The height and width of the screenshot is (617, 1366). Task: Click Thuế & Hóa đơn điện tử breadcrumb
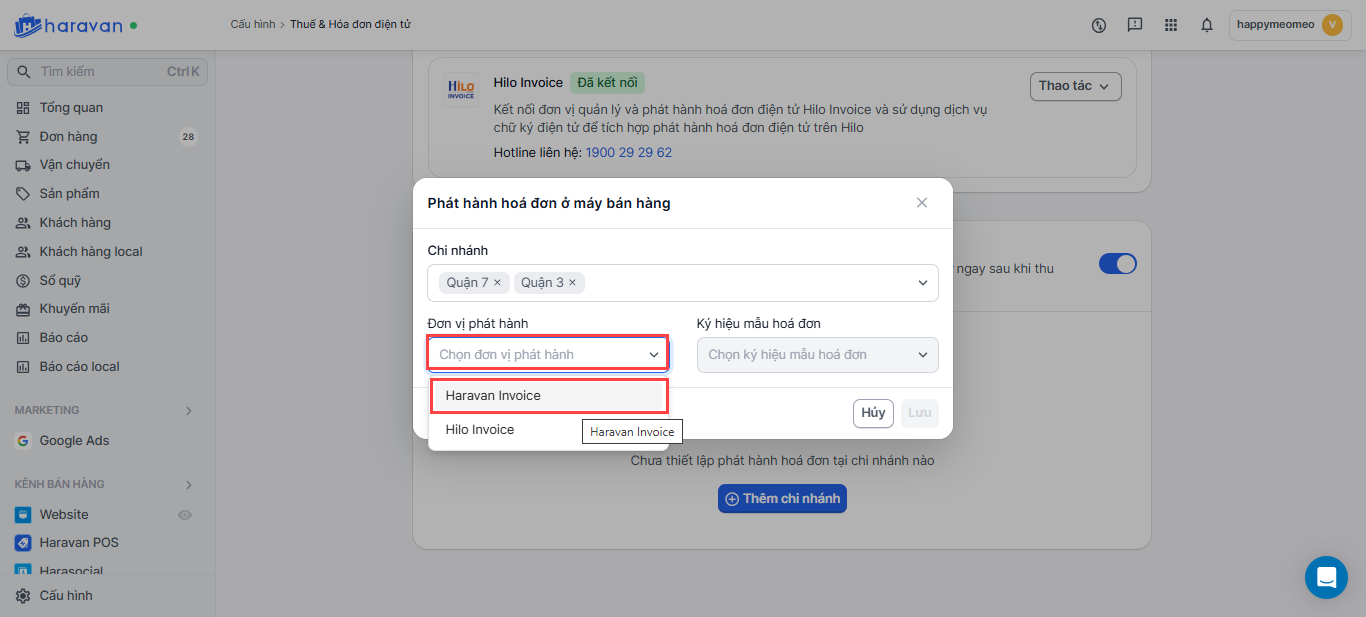coord(350,24)
